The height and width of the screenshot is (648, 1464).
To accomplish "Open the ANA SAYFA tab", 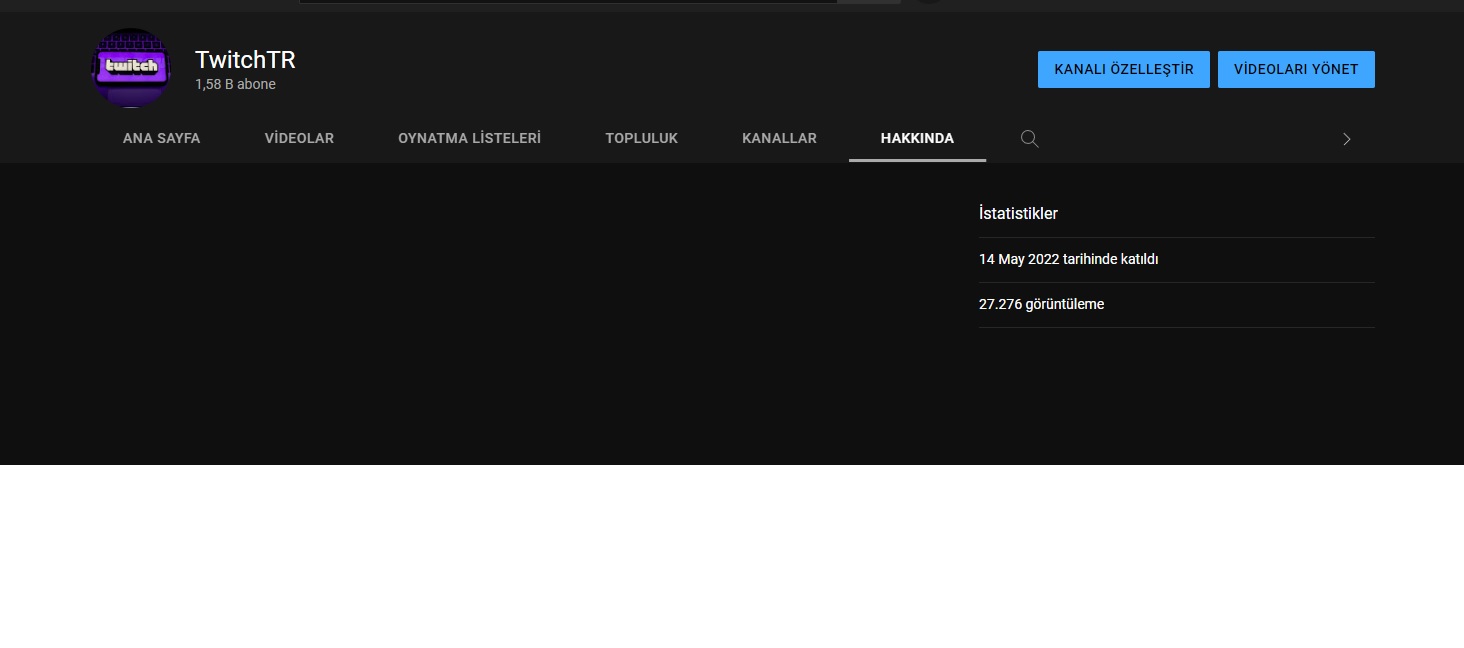I will (x=161, y=139).
